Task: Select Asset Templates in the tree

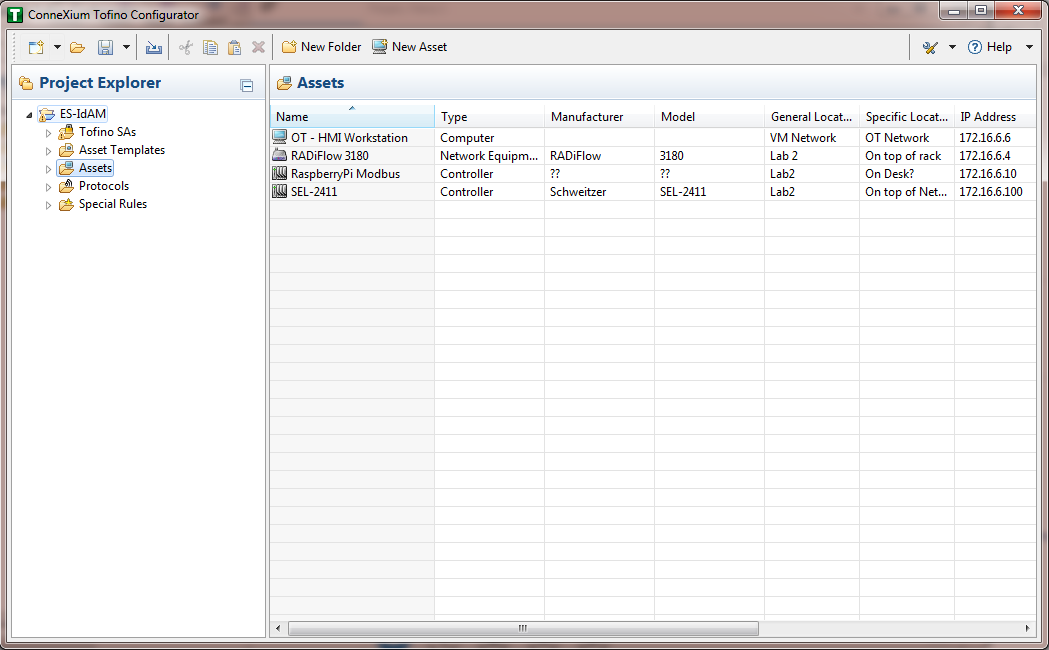Action: coord(122,150)
